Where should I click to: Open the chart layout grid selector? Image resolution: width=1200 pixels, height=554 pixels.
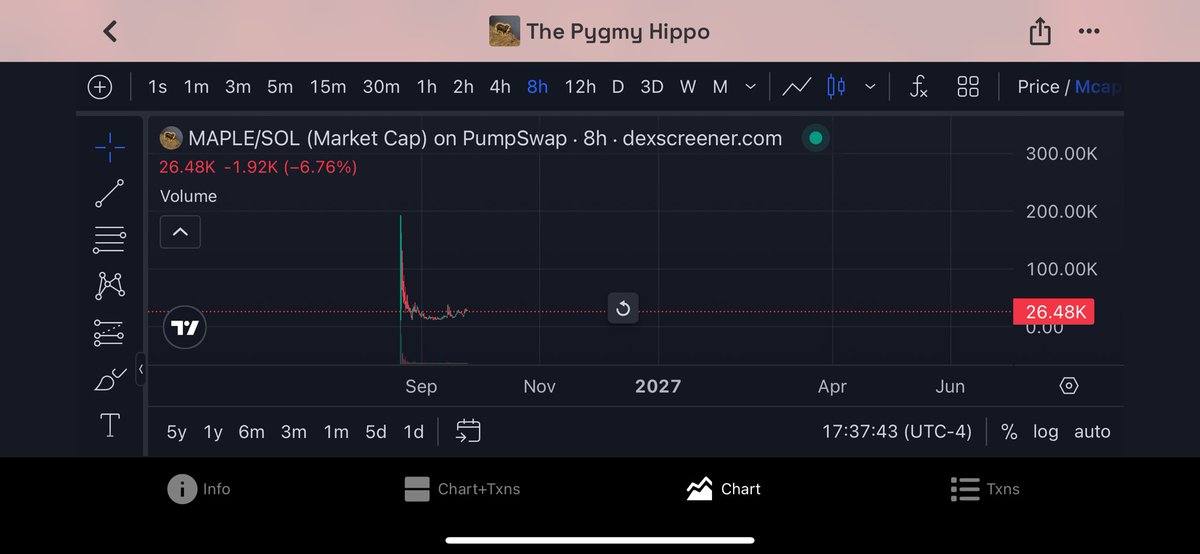point(968,87)
